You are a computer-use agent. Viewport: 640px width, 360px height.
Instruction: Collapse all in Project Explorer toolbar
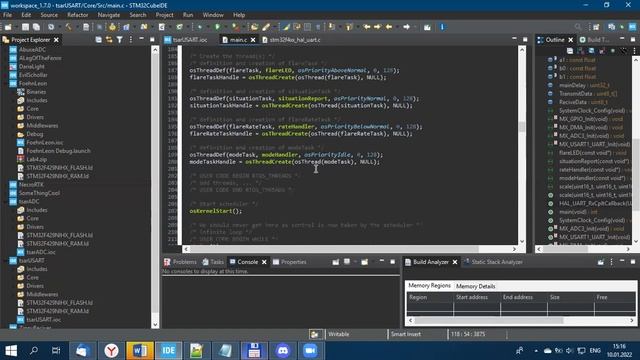[98, 40]
